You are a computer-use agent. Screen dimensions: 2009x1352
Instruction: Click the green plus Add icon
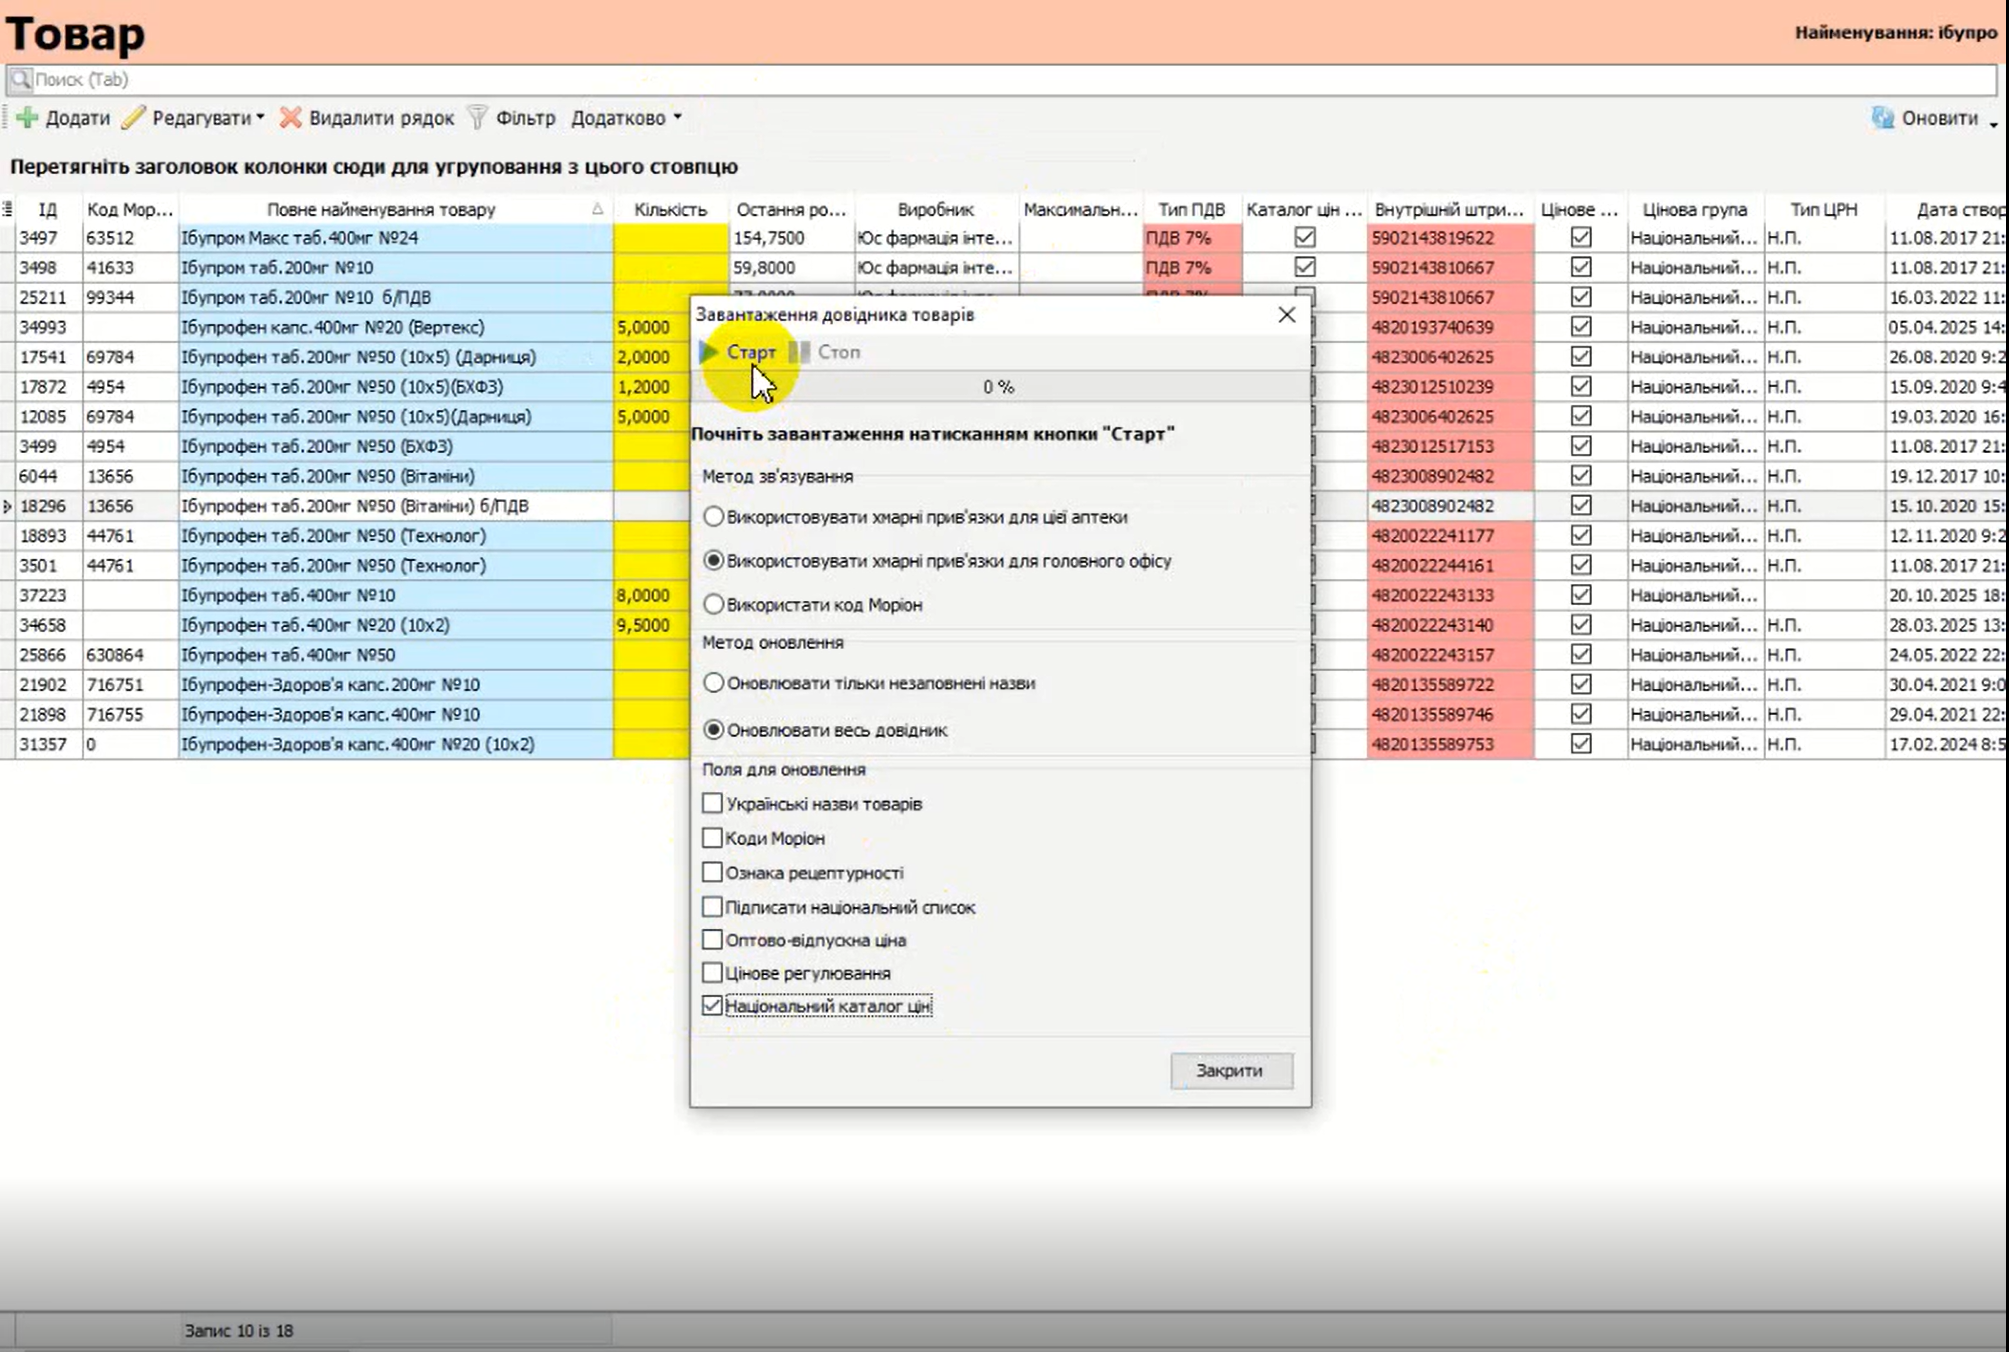[x=27, y=118]
